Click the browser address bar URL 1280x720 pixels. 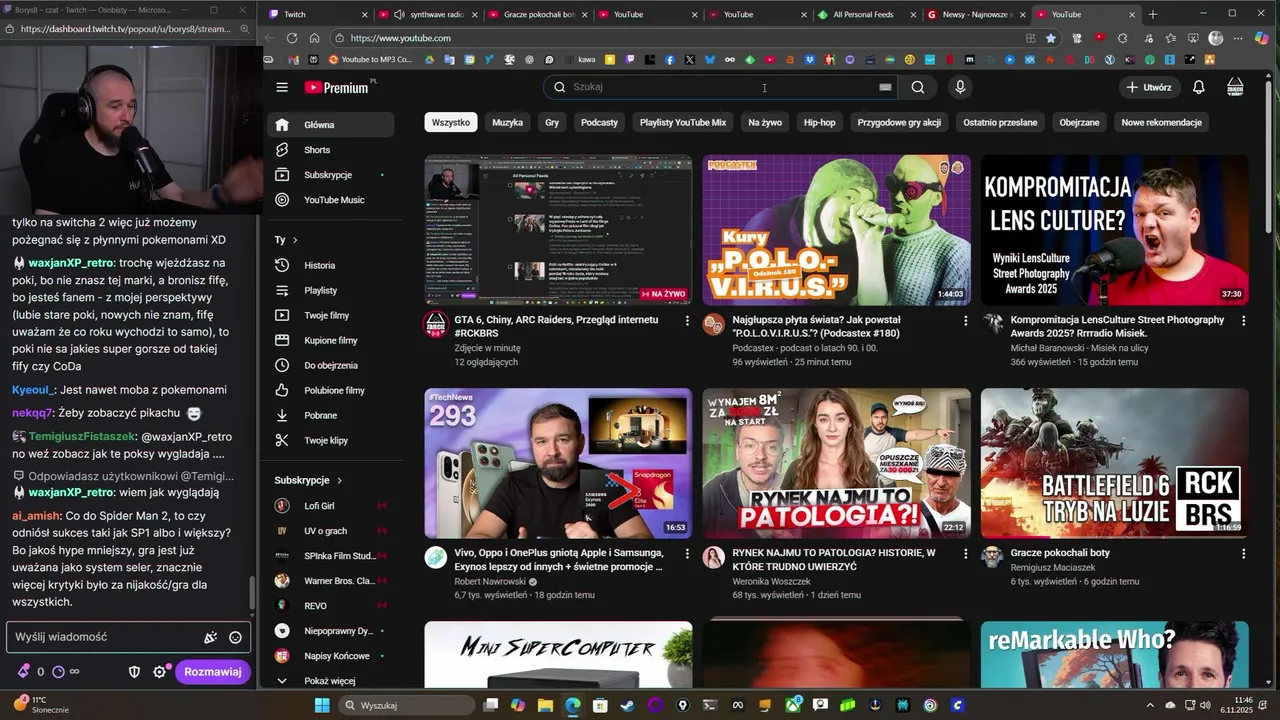pyautogui.click(x=400, y=38)
